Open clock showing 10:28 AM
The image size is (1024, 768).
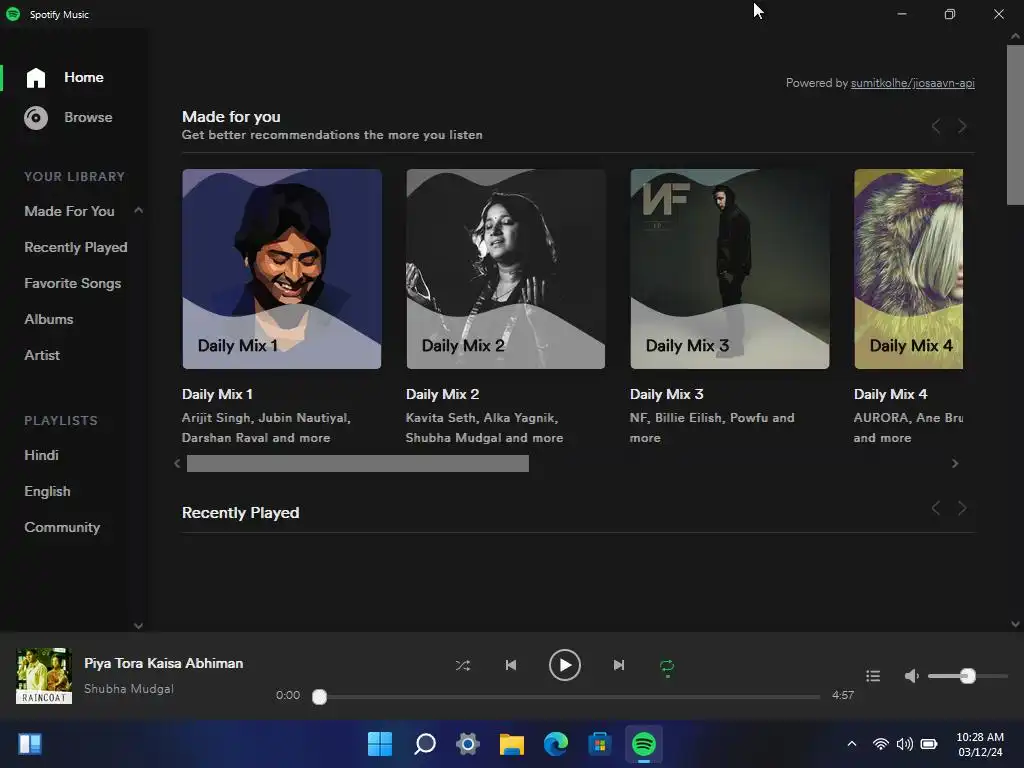[980, 744]
